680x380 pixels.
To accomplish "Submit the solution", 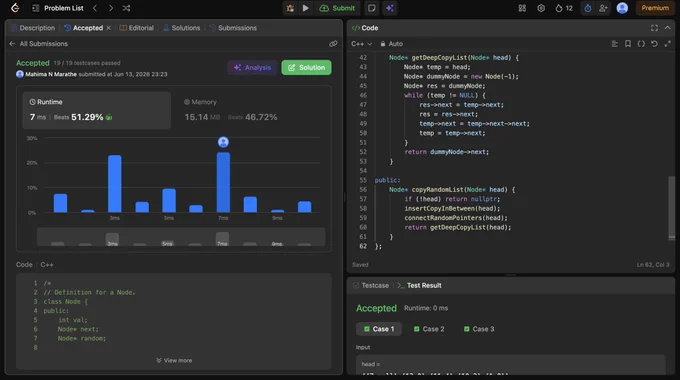I will 337,8.
